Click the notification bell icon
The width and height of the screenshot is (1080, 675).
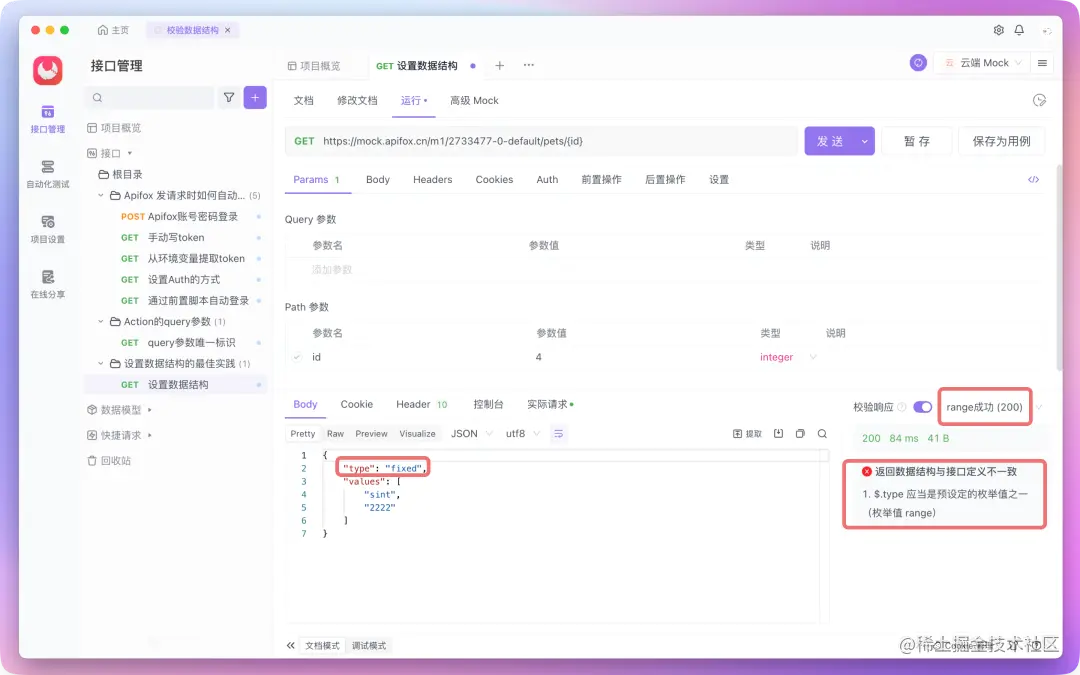1017,31
